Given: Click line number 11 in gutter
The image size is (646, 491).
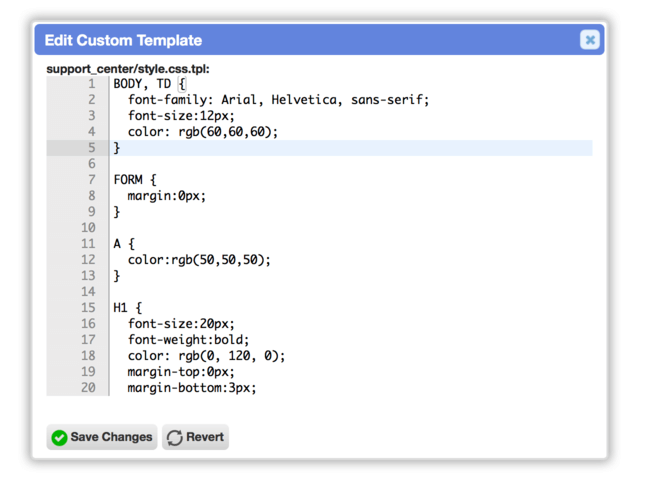Looking at the screenshot, I should pos(88,244).
